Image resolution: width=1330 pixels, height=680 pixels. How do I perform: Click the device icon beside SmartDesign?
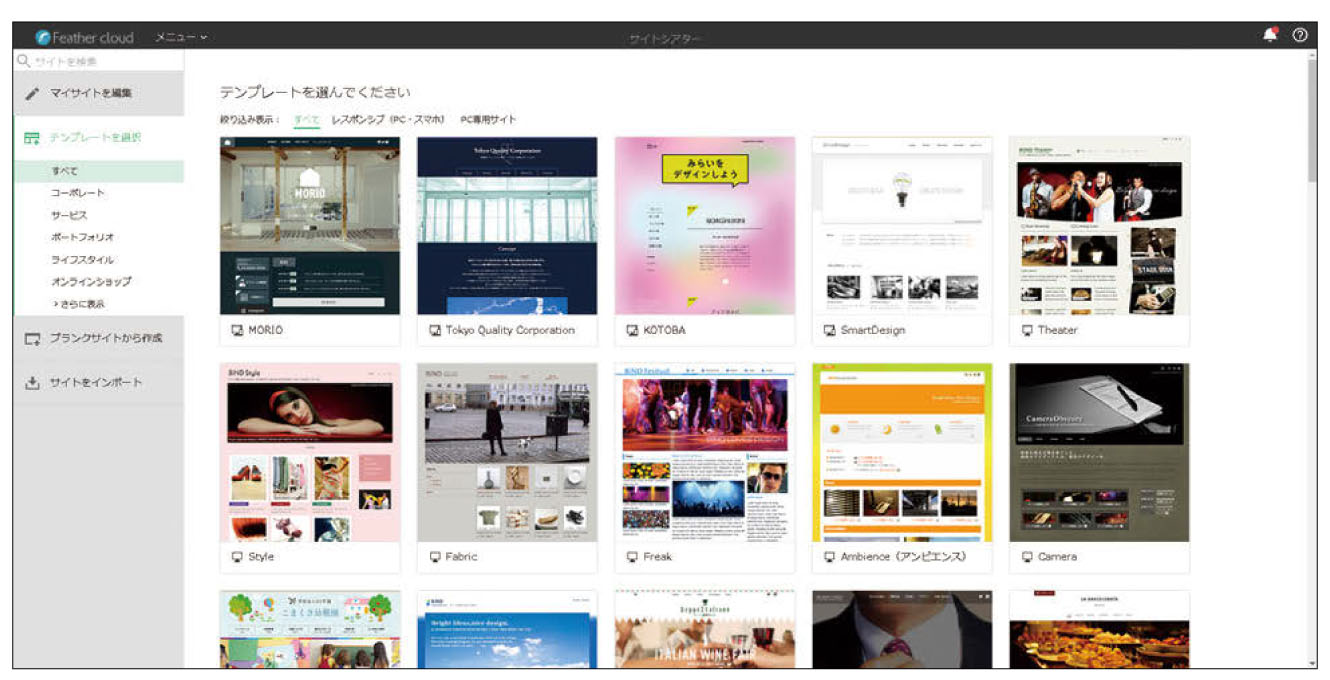pos(830,330)
